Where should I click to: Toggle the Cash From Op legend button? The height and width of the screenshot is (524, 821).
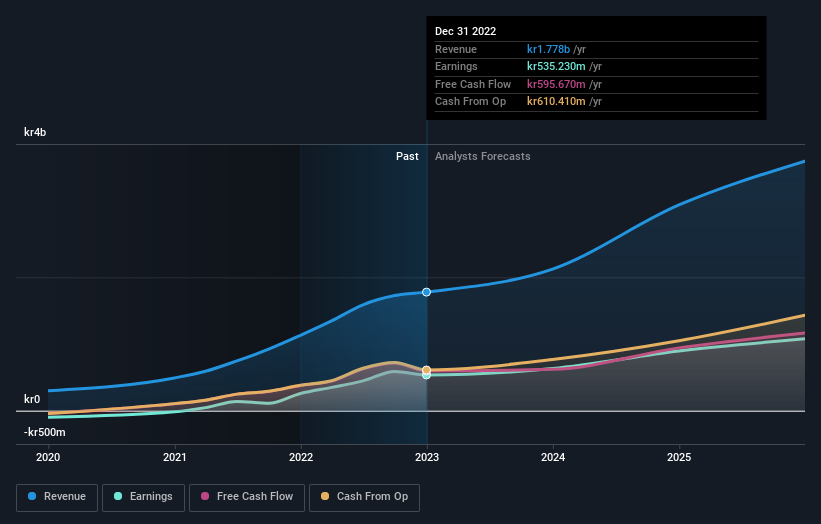pyautogui.click(x=364, y=497)
